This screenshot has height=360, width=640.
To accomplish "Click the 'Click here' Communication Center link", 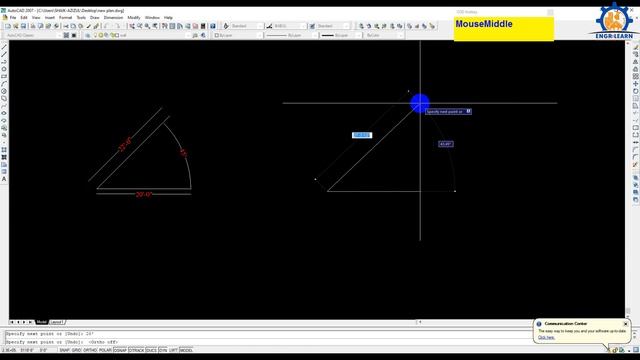I will tap(546, 338).
